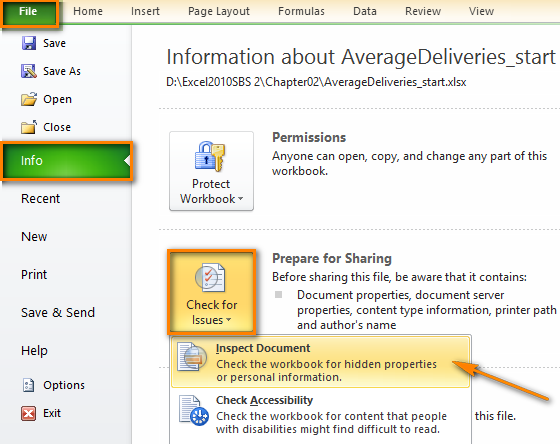Click the Save floppy disk icon
560x444 pixels.
29,43
